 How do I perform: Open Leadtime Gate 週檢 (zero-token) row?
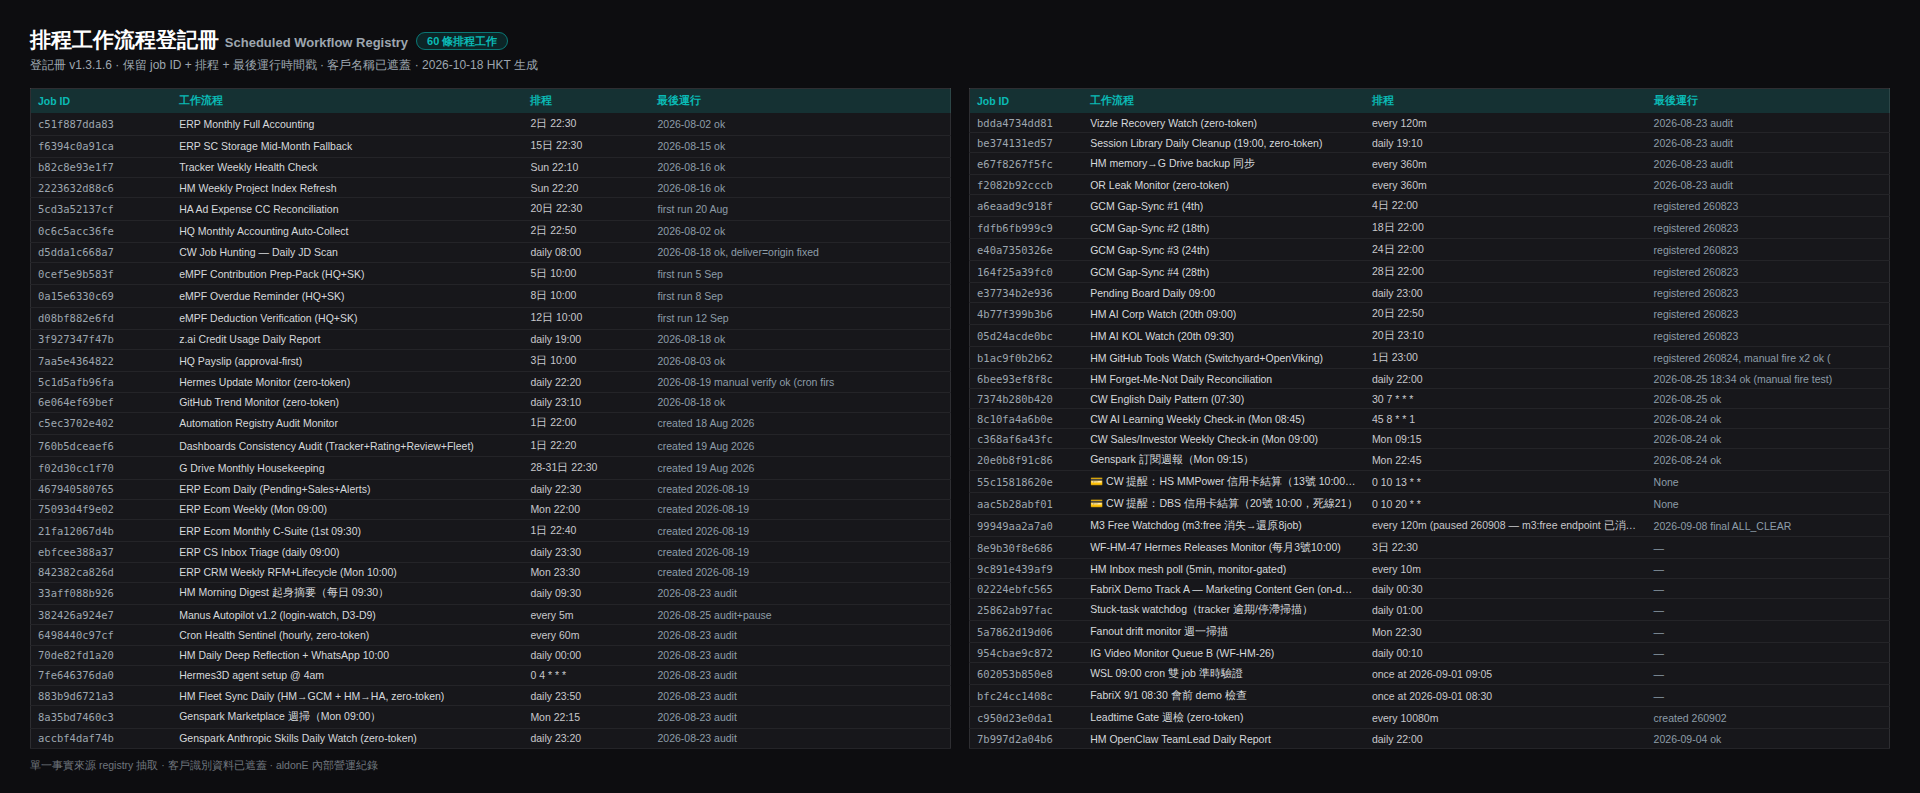(x=1429, y=718)
